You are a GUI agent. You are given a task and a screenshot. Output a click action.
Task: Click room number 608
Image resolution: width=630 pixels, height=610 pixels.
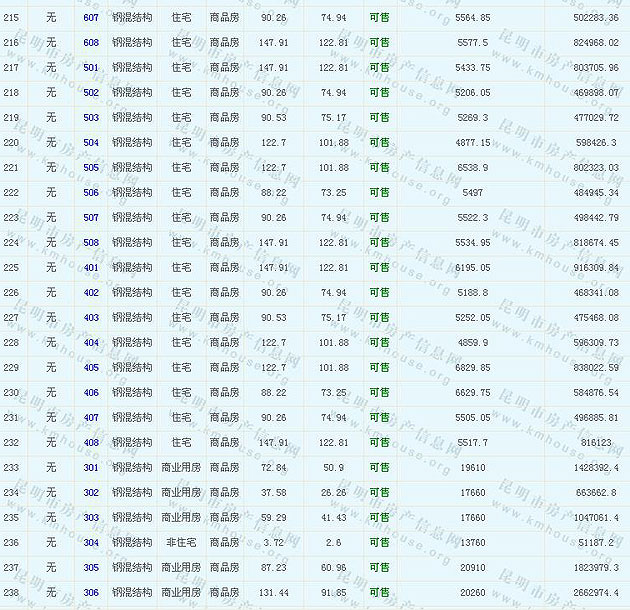tap(91, 43)
